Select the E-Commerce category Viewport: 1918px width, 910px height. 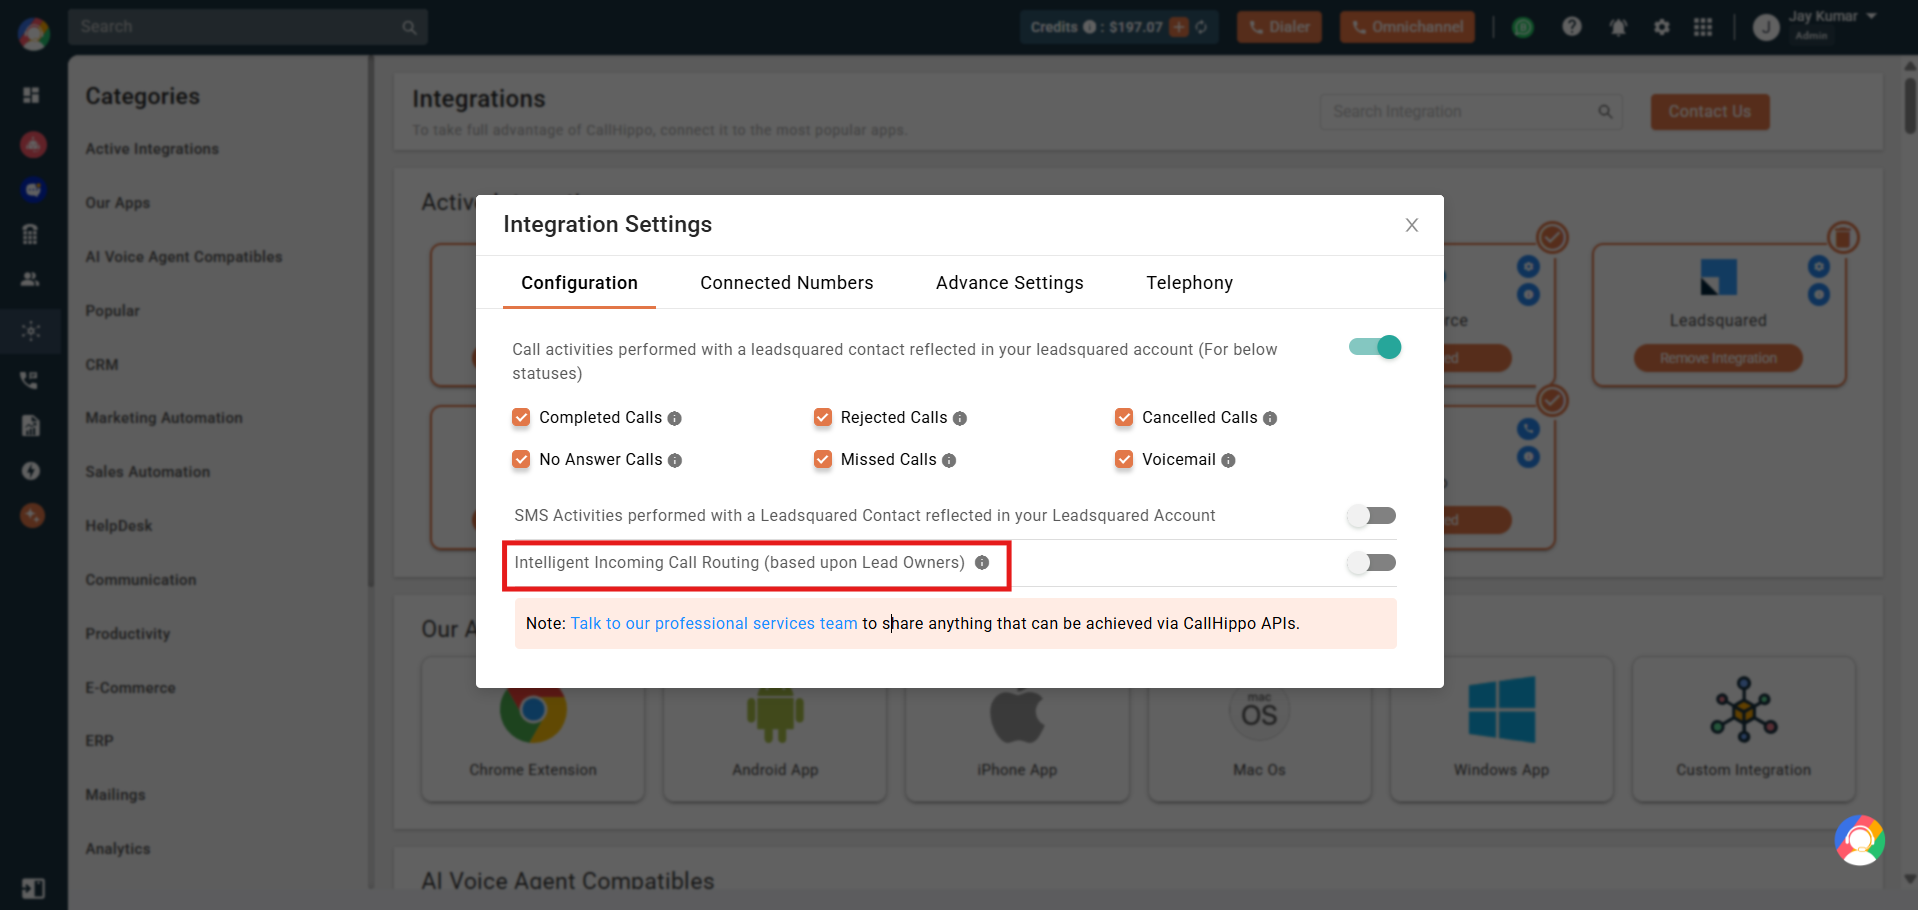[130, 687]
